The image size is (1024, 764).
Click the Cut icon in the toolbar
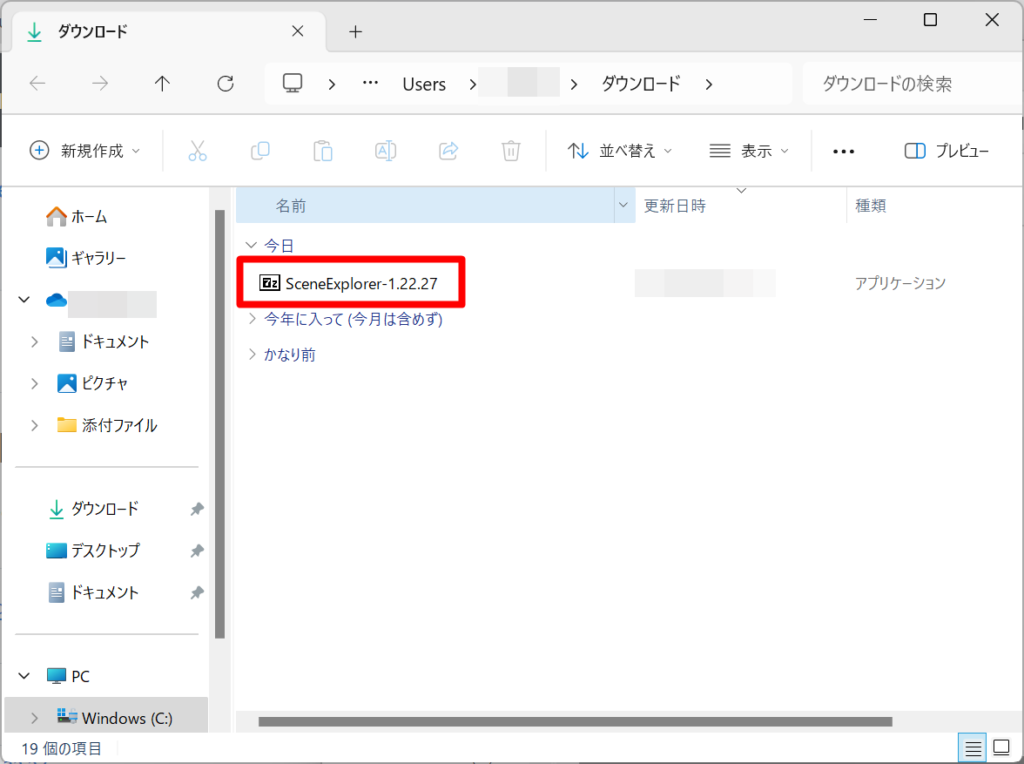pyautogui.click(x=198, y=150)
